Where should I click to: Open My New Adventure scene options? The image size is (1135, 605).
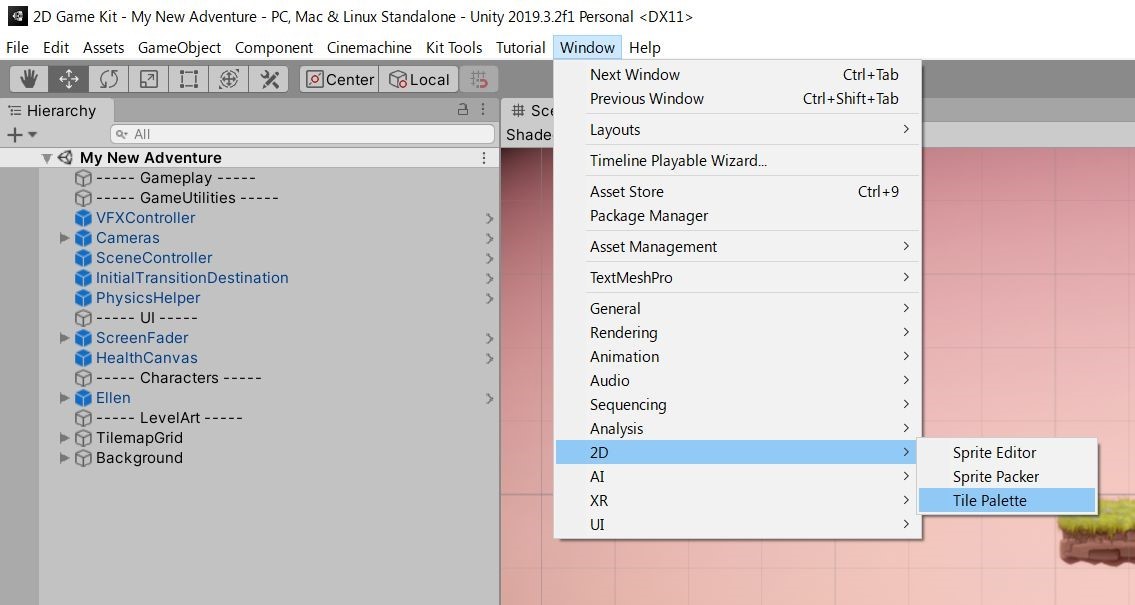pyautogui.click(x=484, y=158)
